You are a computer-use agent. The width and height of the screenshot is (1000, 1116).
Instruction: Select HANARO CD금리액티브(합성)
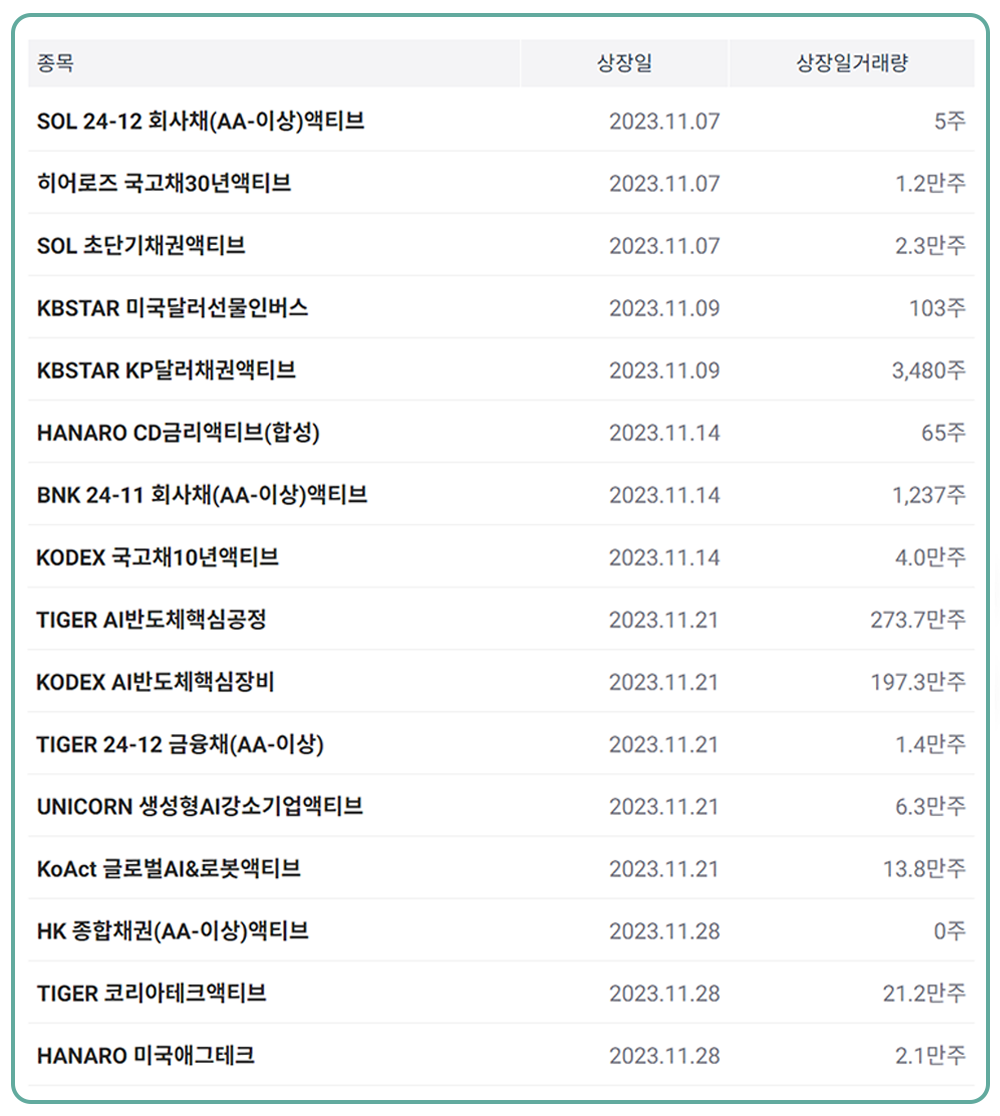[x=178, y=433]
